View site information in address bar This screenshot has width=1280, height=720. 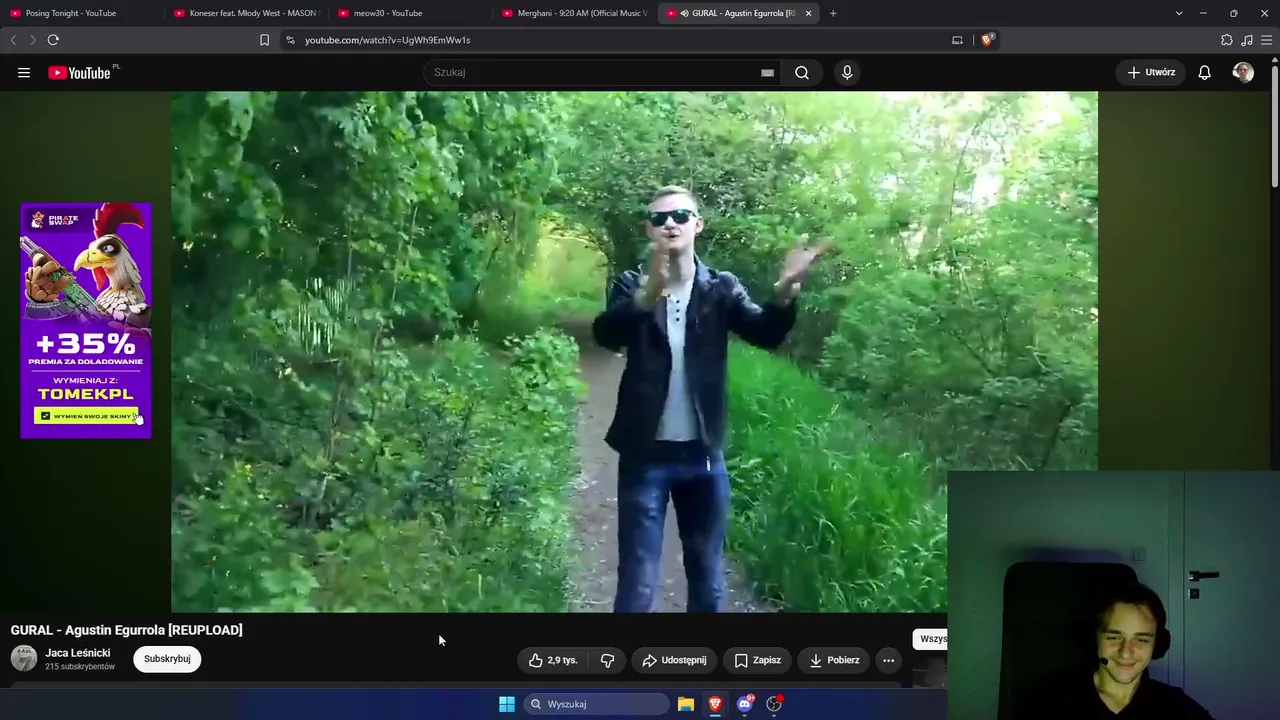pos(290,40)
